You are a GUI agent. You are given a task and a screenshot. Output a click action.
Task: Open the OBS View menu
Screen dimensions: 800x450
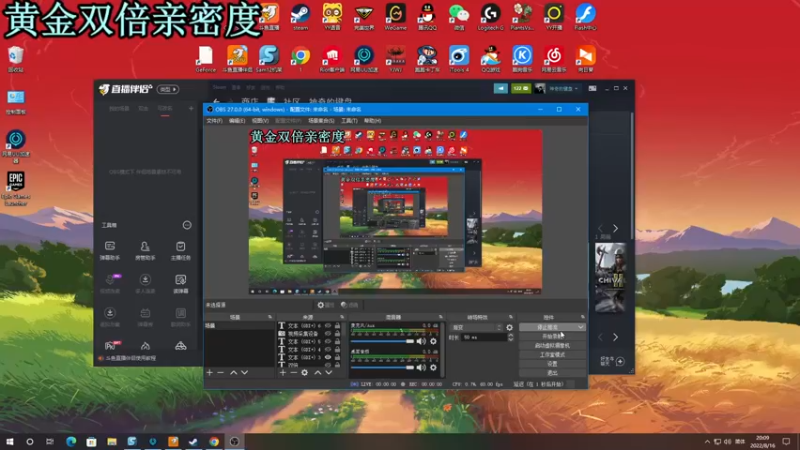pyautogui.click(x=260, y=121)
